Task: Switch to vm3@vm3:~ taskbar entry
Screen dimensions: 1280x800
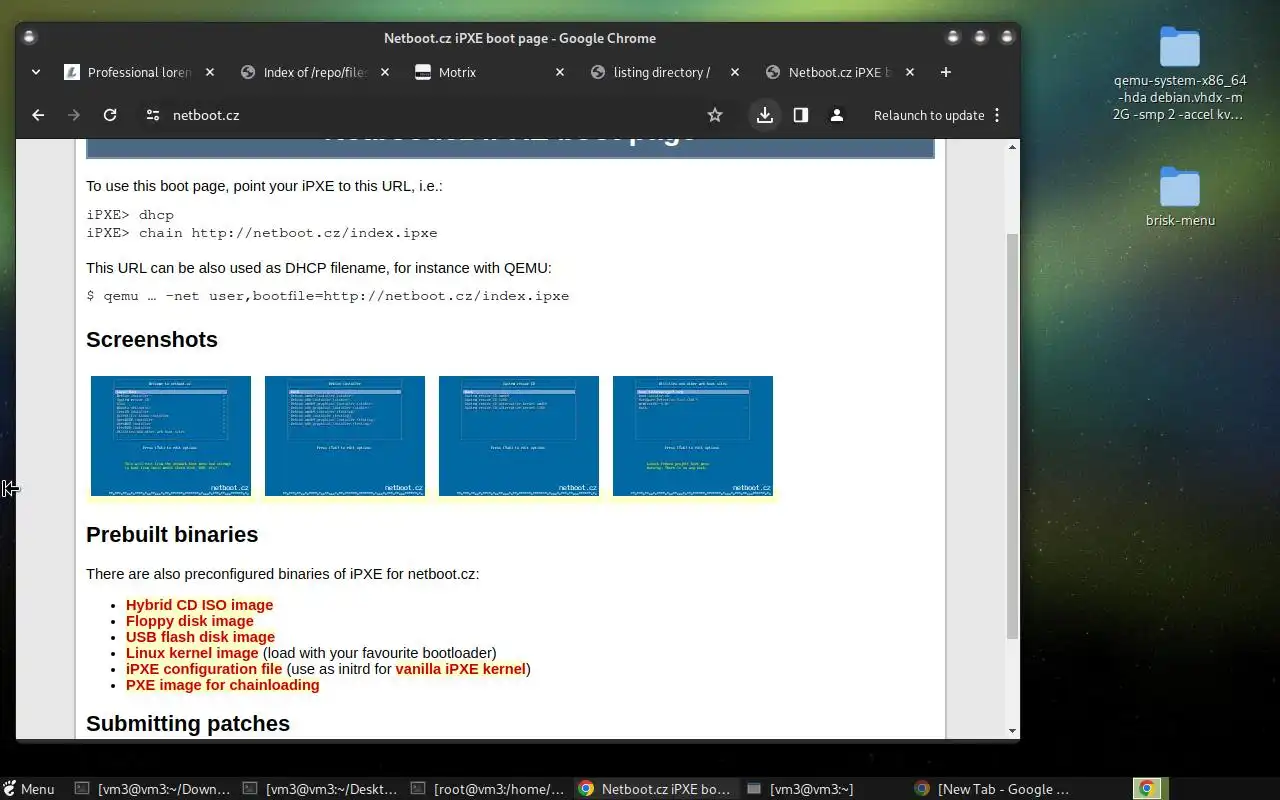Action: click(825, 789)
